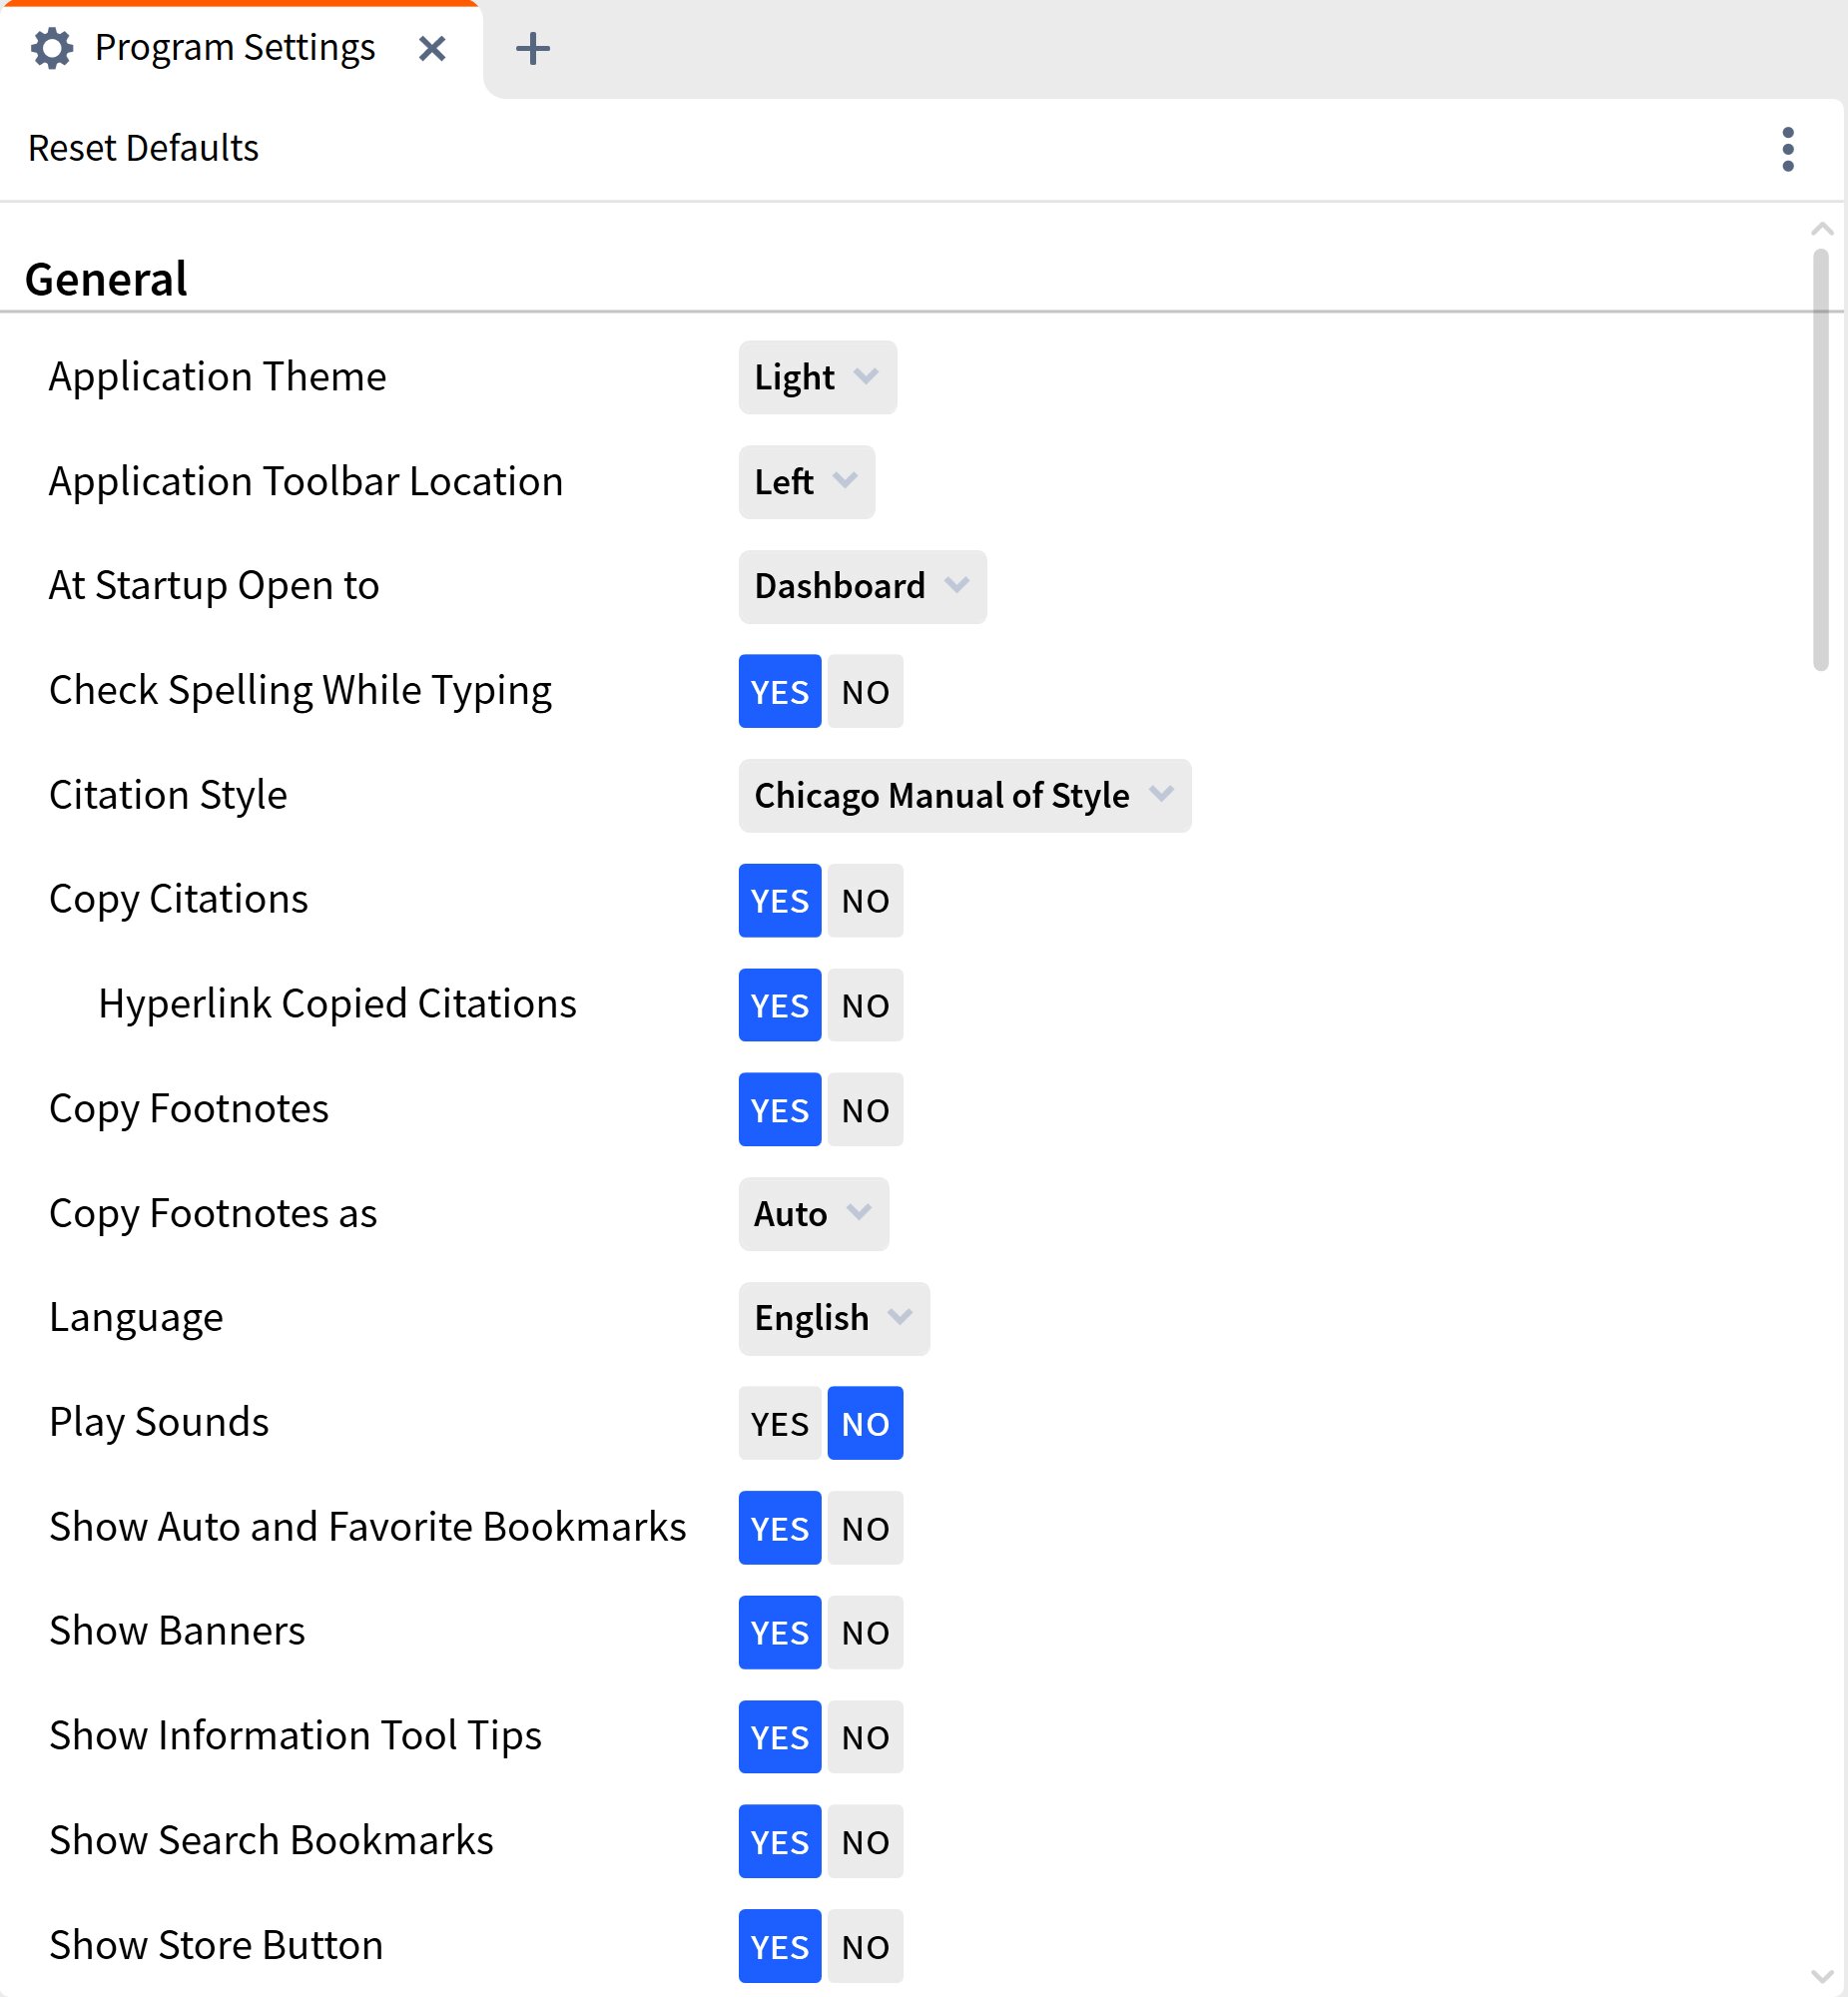Turn off Show Banners

click(x=864, y=1632)
